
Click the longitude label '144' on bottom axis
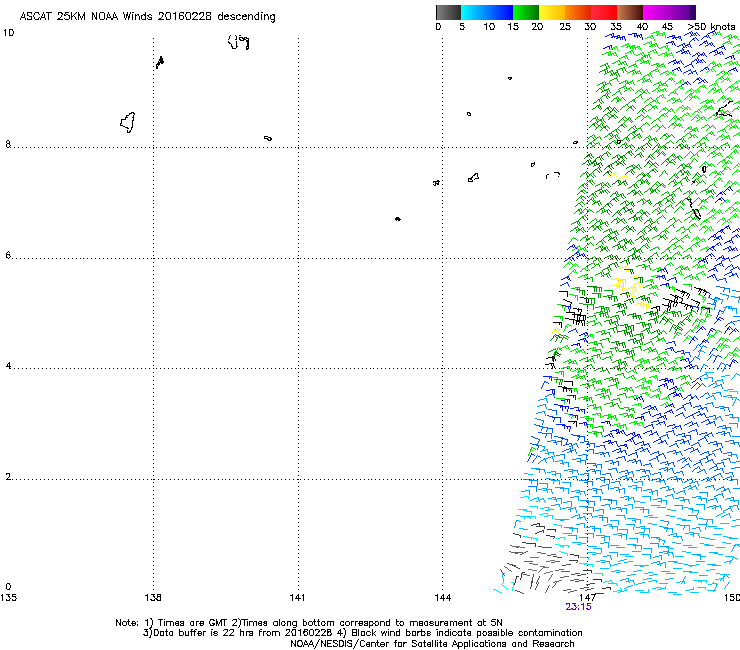click(443, 598)
